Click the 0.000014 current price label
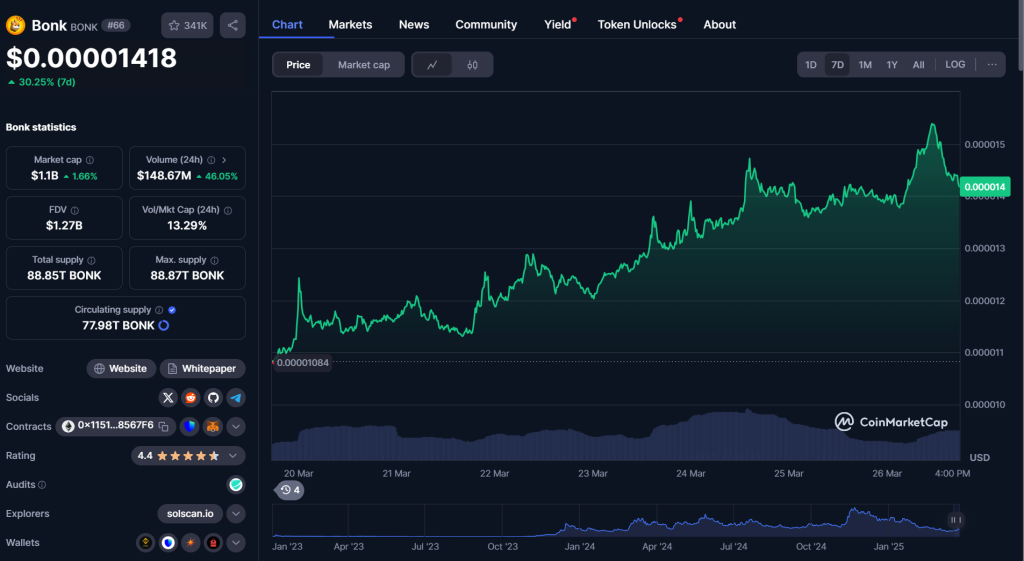The image size is (1024, 561). pyautogui.click(x=984, y=187)
